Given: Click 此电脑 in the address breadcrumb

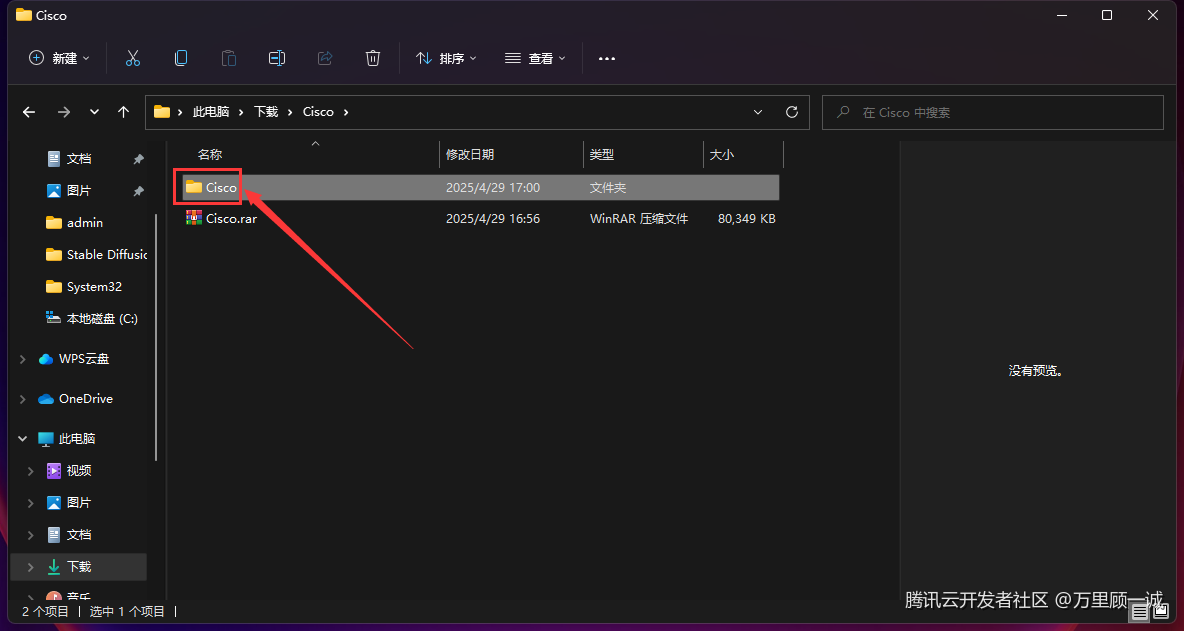Looking at the screenshot, I should [211, 112].
